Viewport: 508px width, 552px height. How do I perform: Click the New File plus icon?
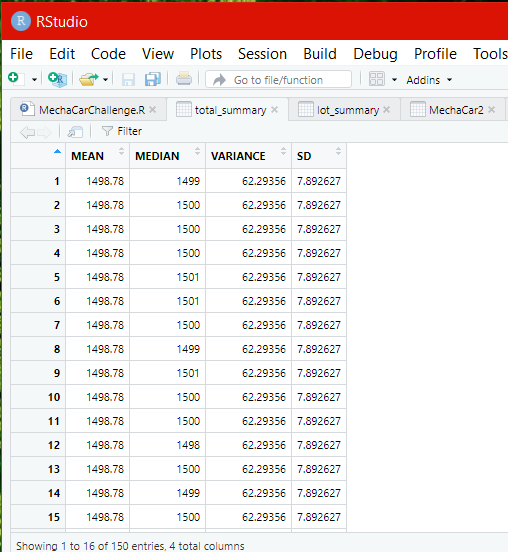tap(15, 79)
